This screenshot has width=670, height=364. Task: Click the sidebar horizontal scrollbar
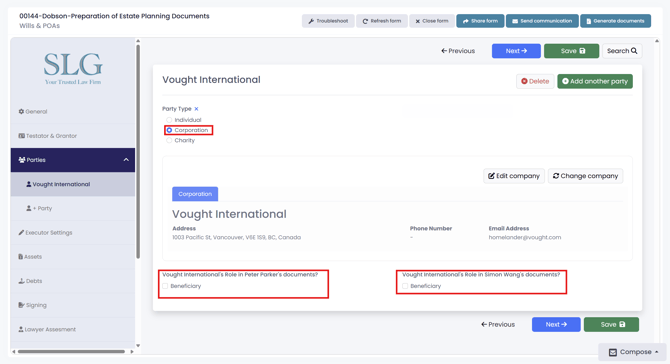click(71, 352)
